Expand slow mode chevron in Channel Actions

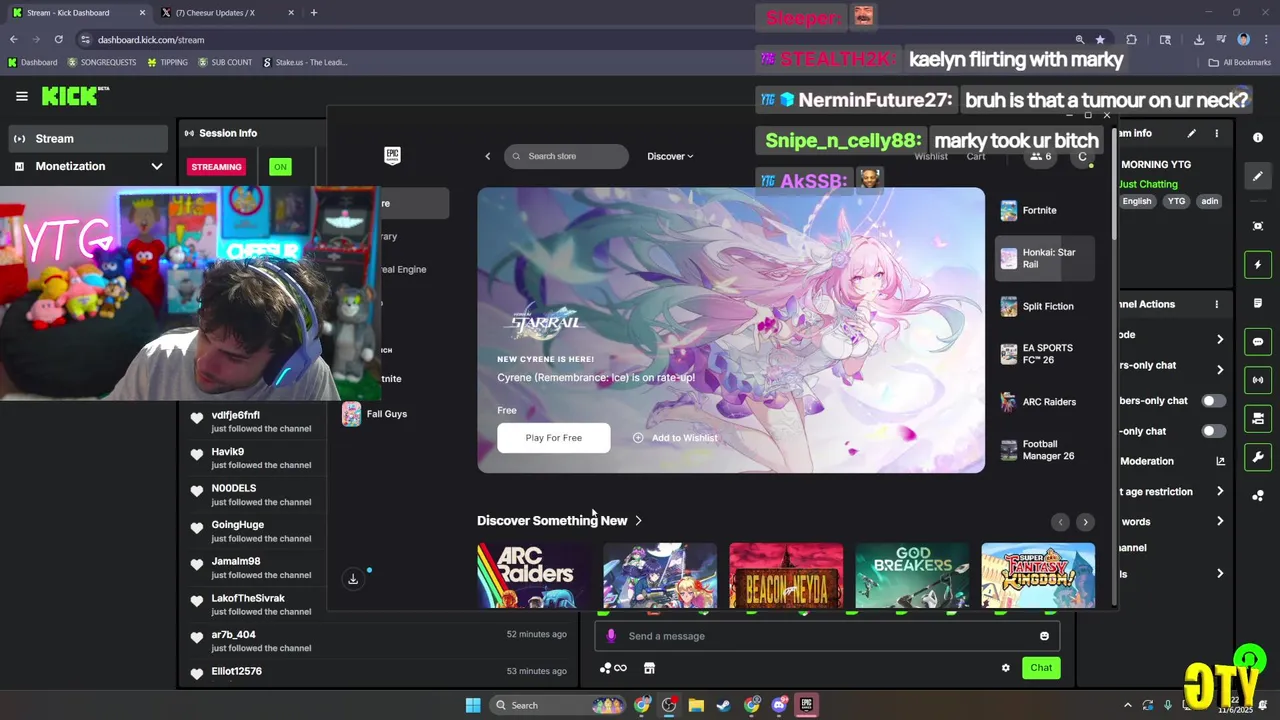(1220, 340)
